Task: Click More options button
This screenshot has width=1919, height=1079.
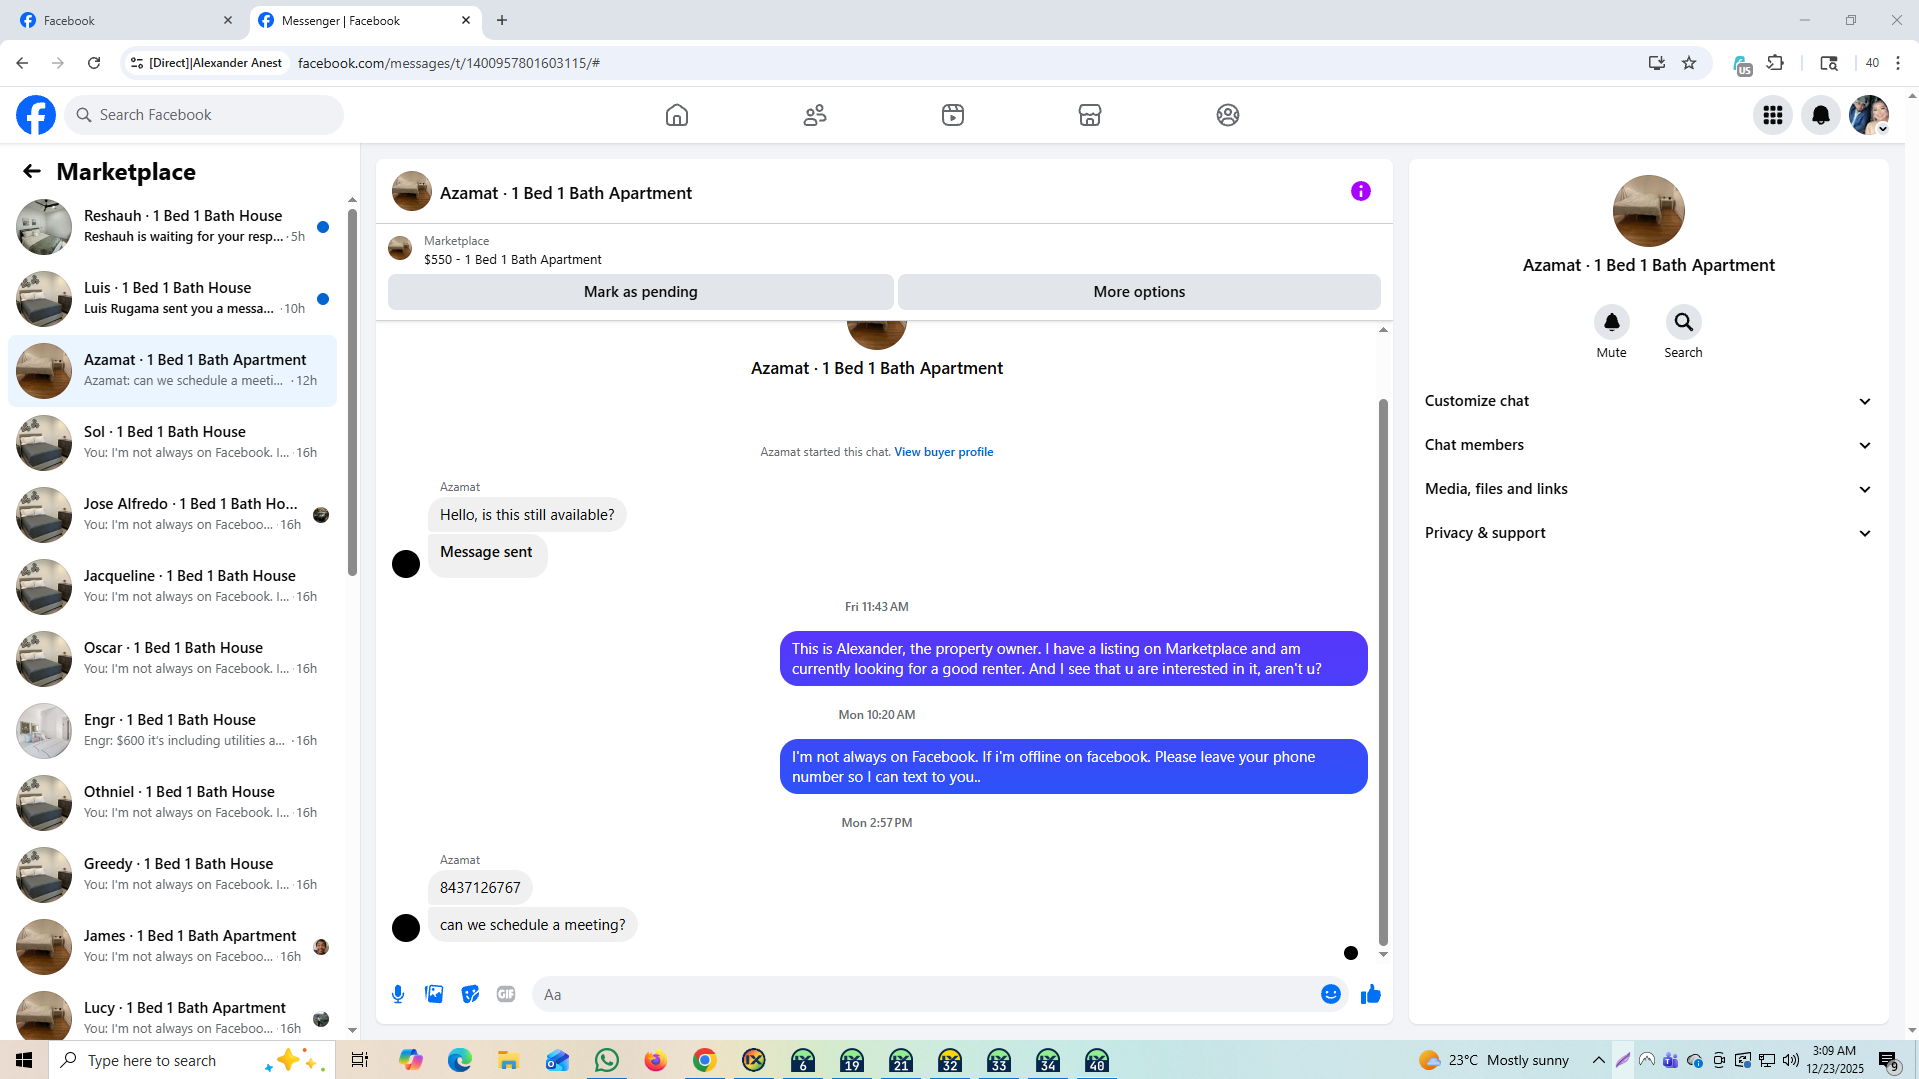Action: pos(1139,292)
